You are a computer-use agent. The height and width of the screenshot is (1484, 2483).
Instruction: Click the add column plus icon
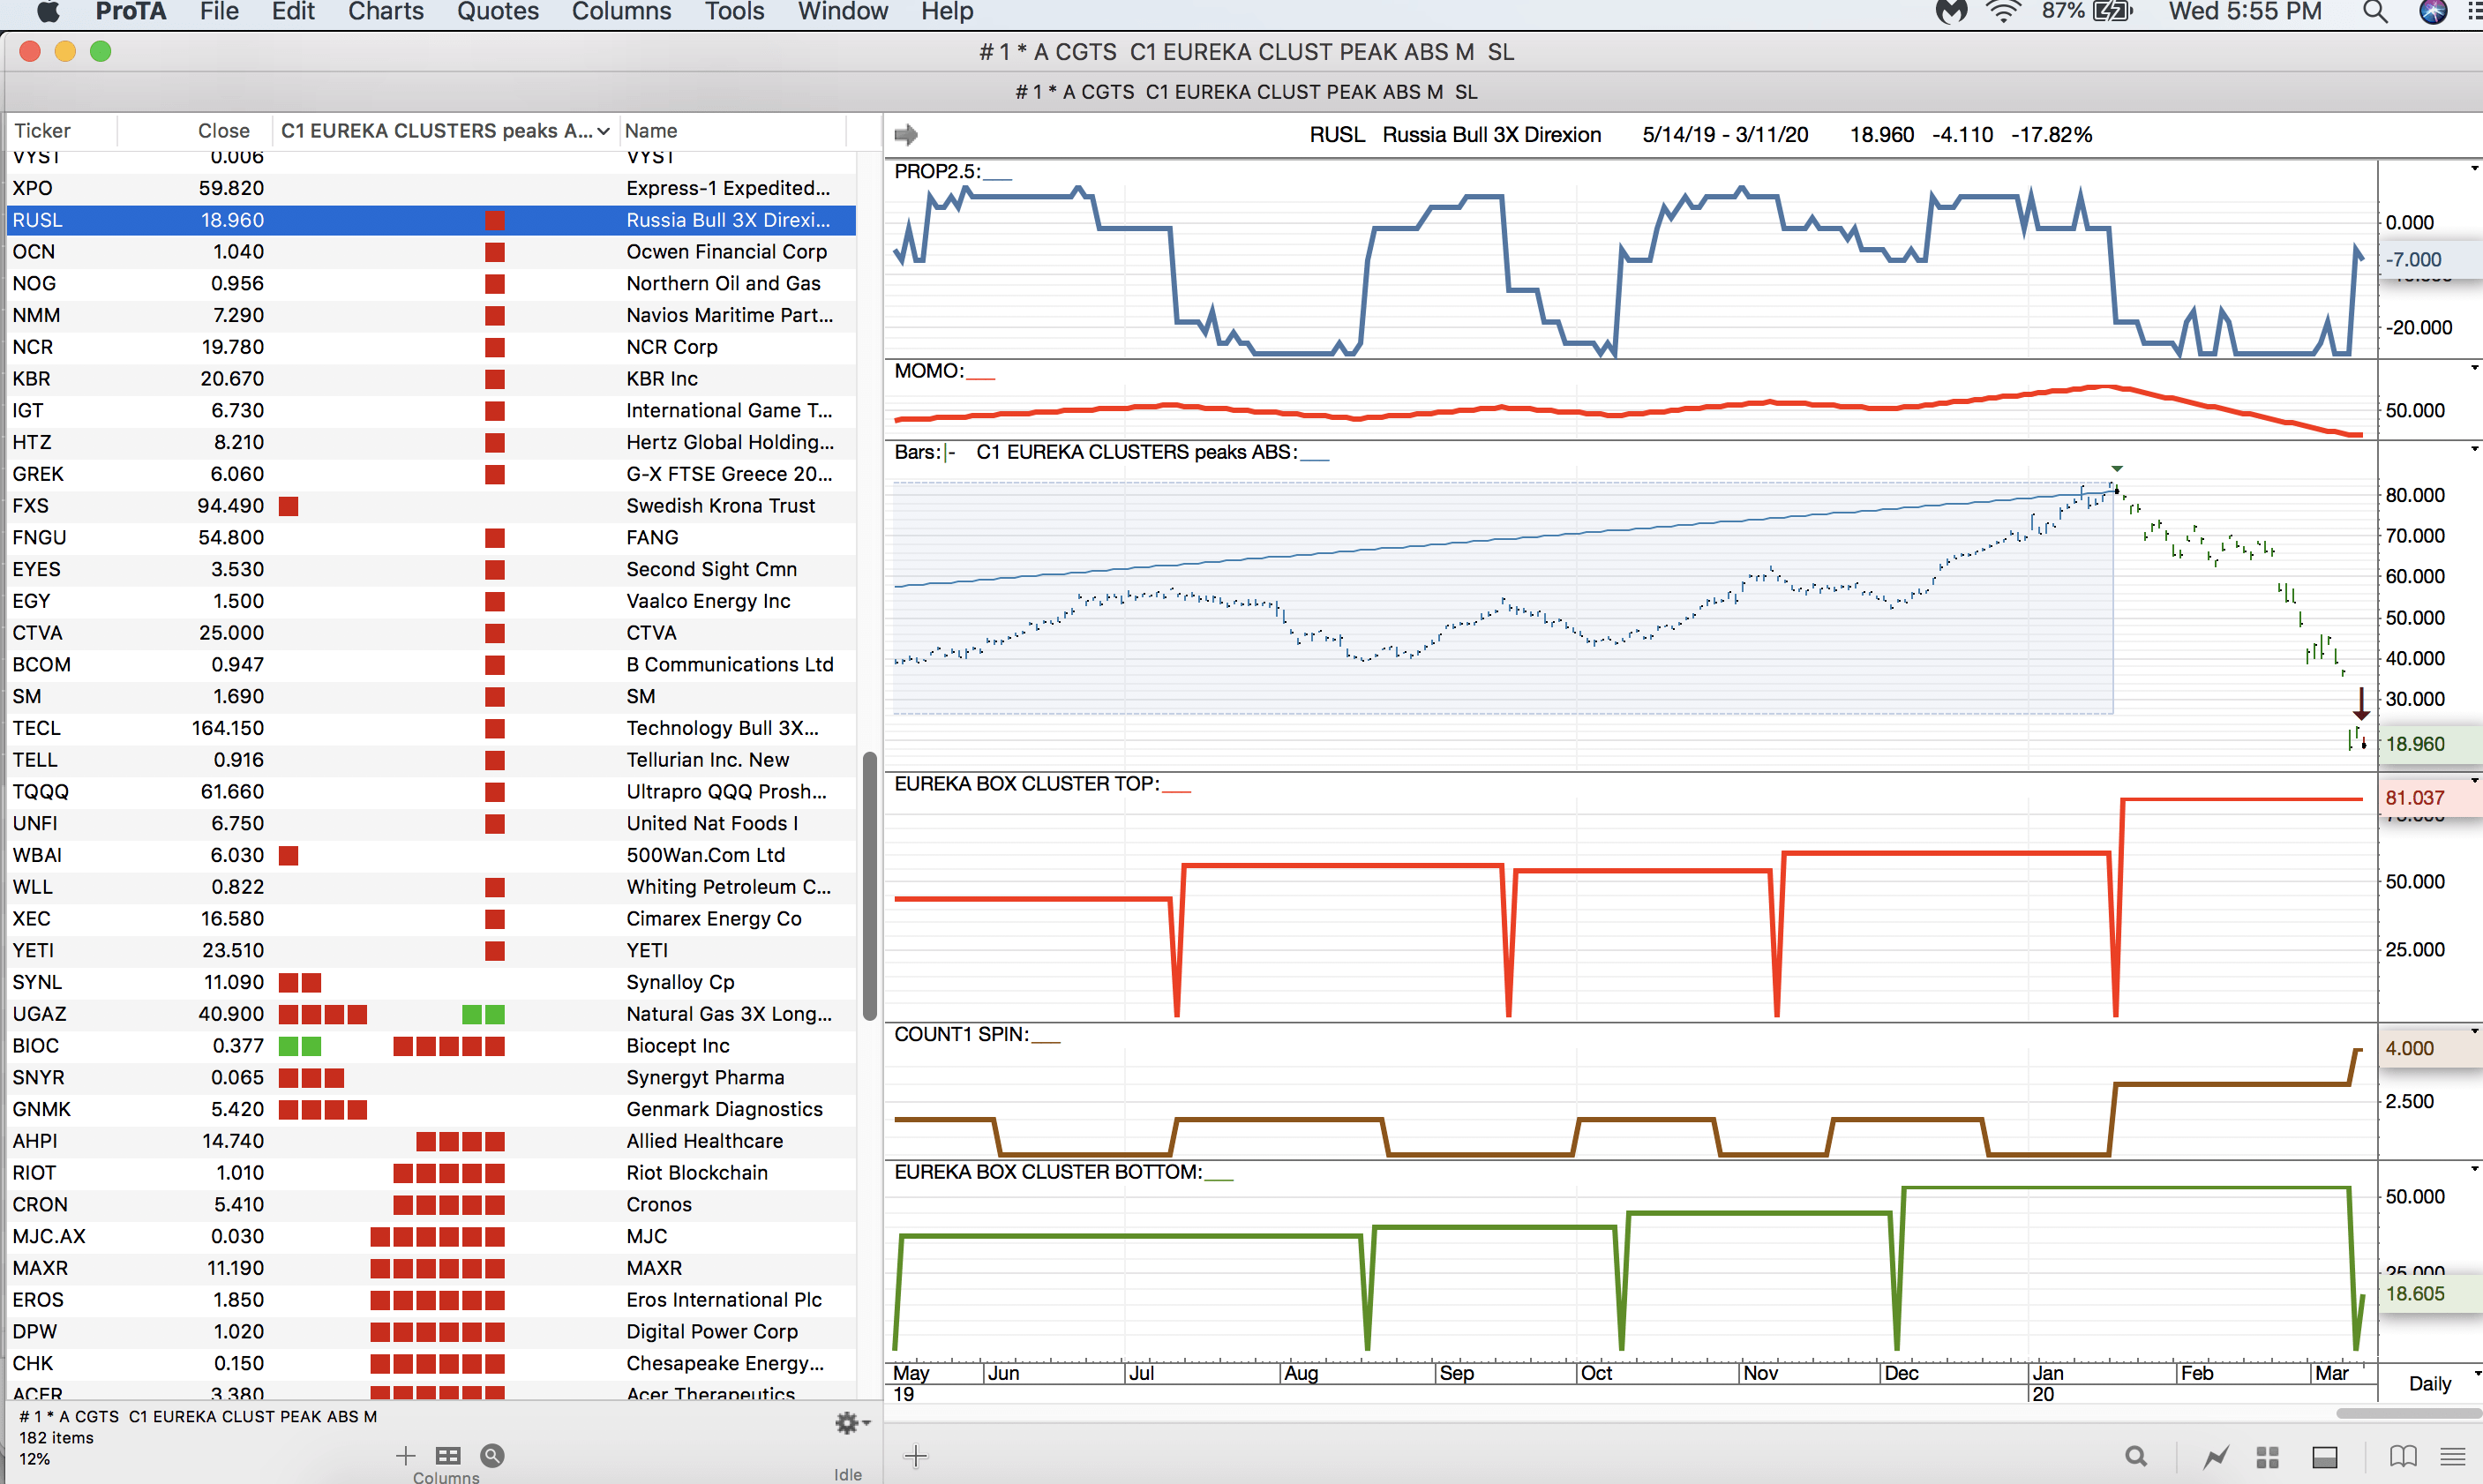tap(405, 1455)
